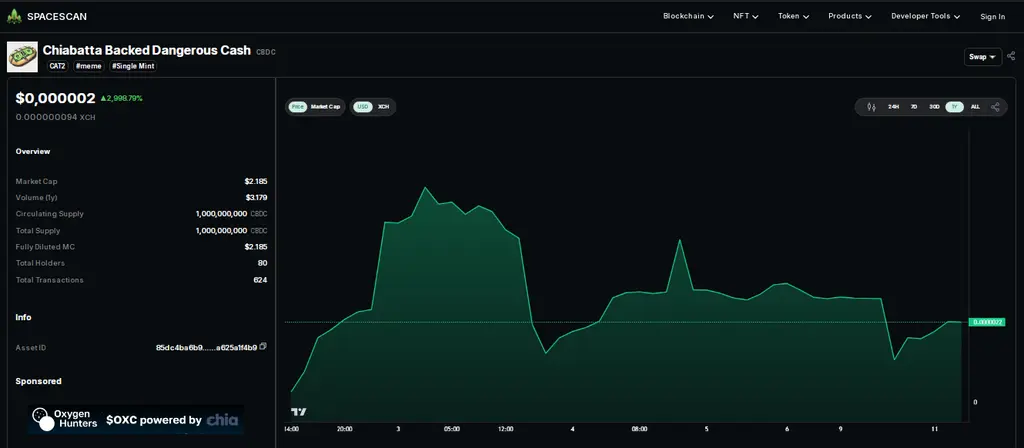Click the 0.000000094 XCH price text
The height and width of the screenshot is (448, 1024).
pyautogui.click(x=56, y=117)
